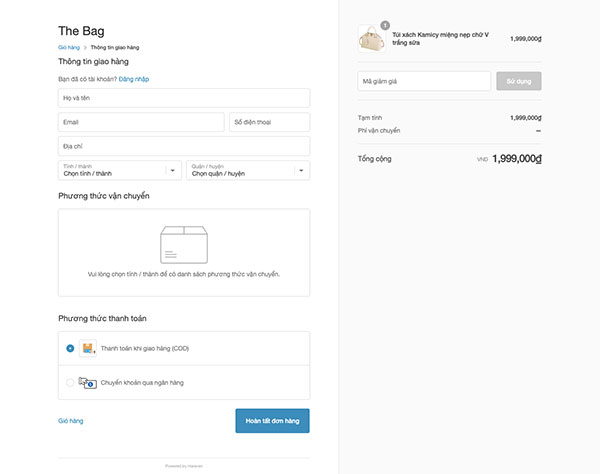
Task: Open the Tỉnh / thành dropdown
Action: 120,170
